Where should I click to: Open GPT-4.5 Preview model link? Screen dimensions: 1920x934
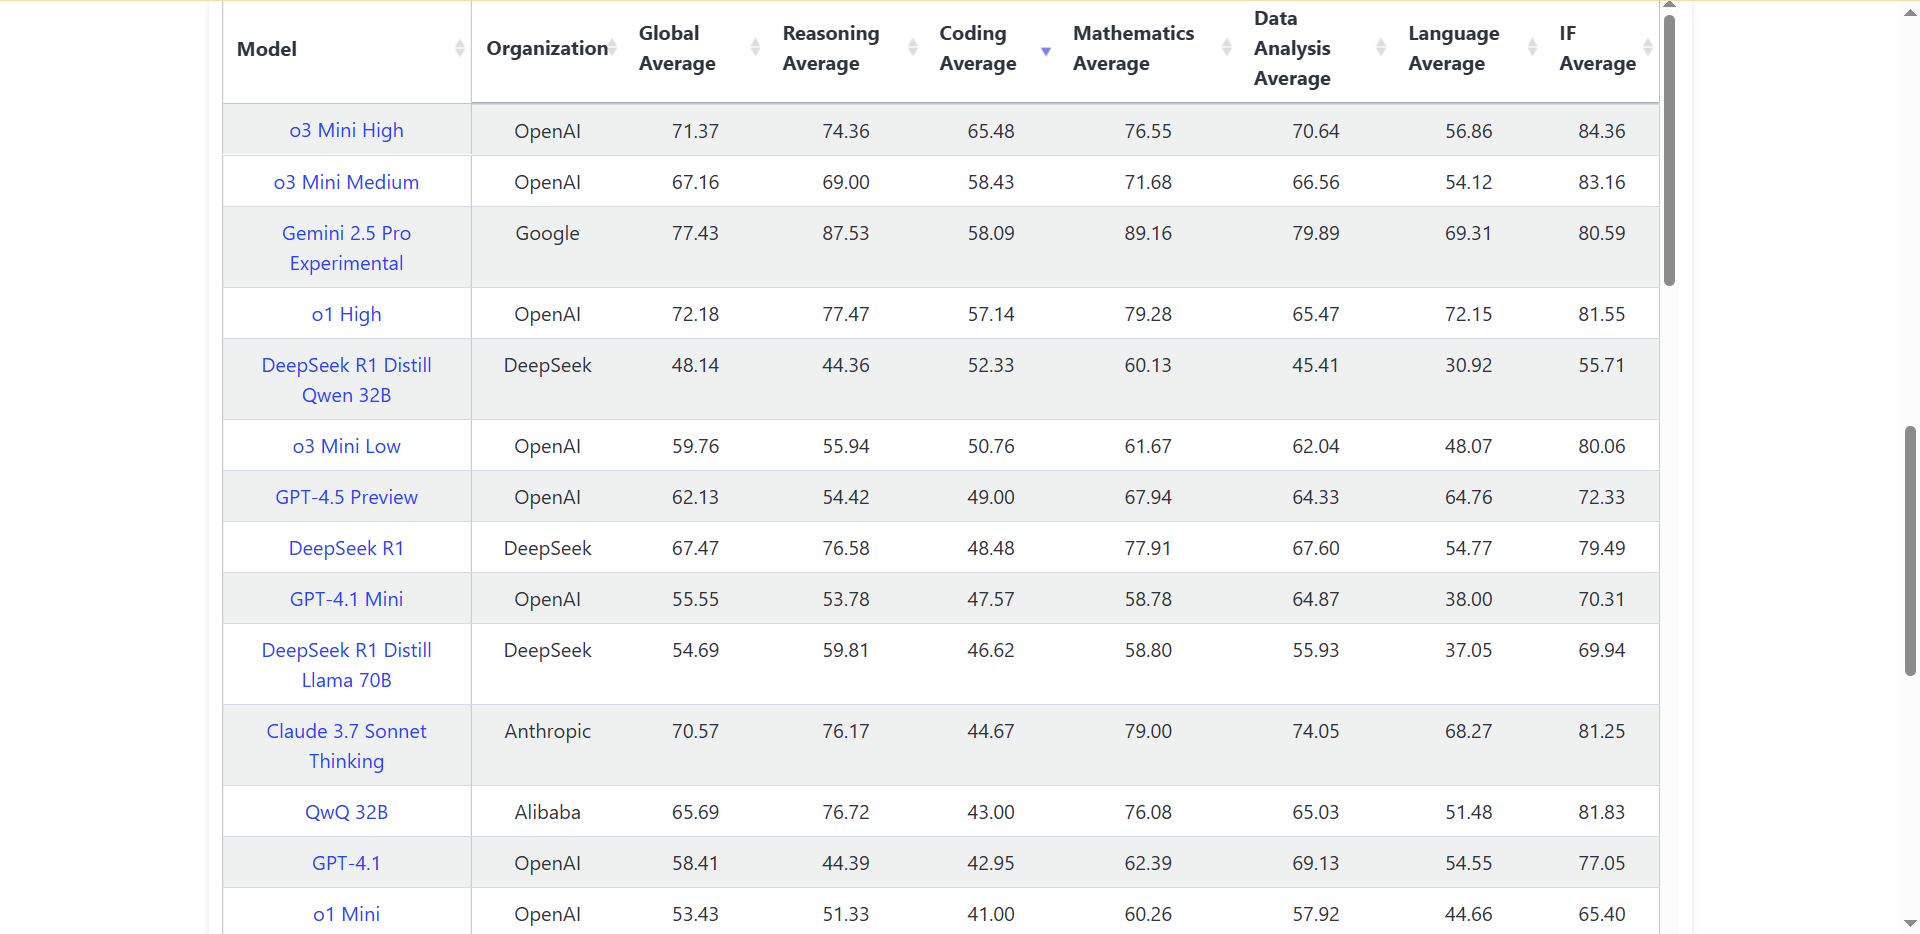pyautogui.click(x=346, y=497)
